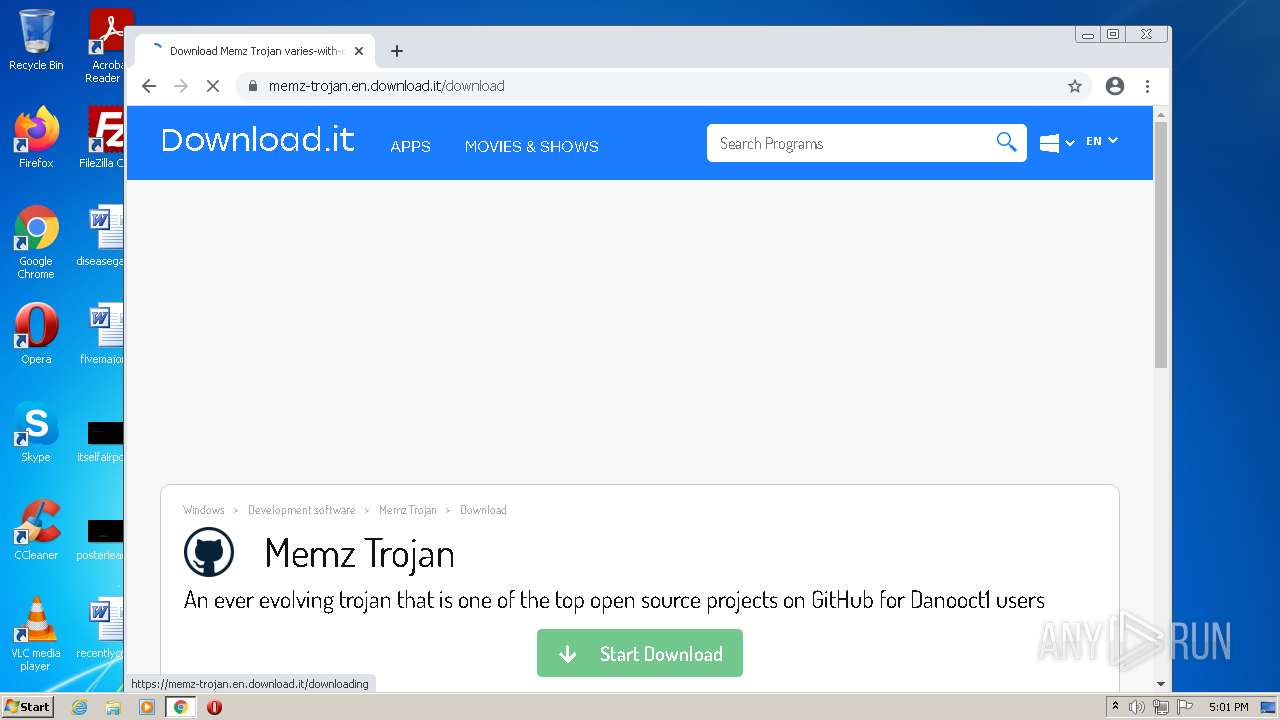
Task: Click the Chrome taskbar button
Action: (181, 707)
